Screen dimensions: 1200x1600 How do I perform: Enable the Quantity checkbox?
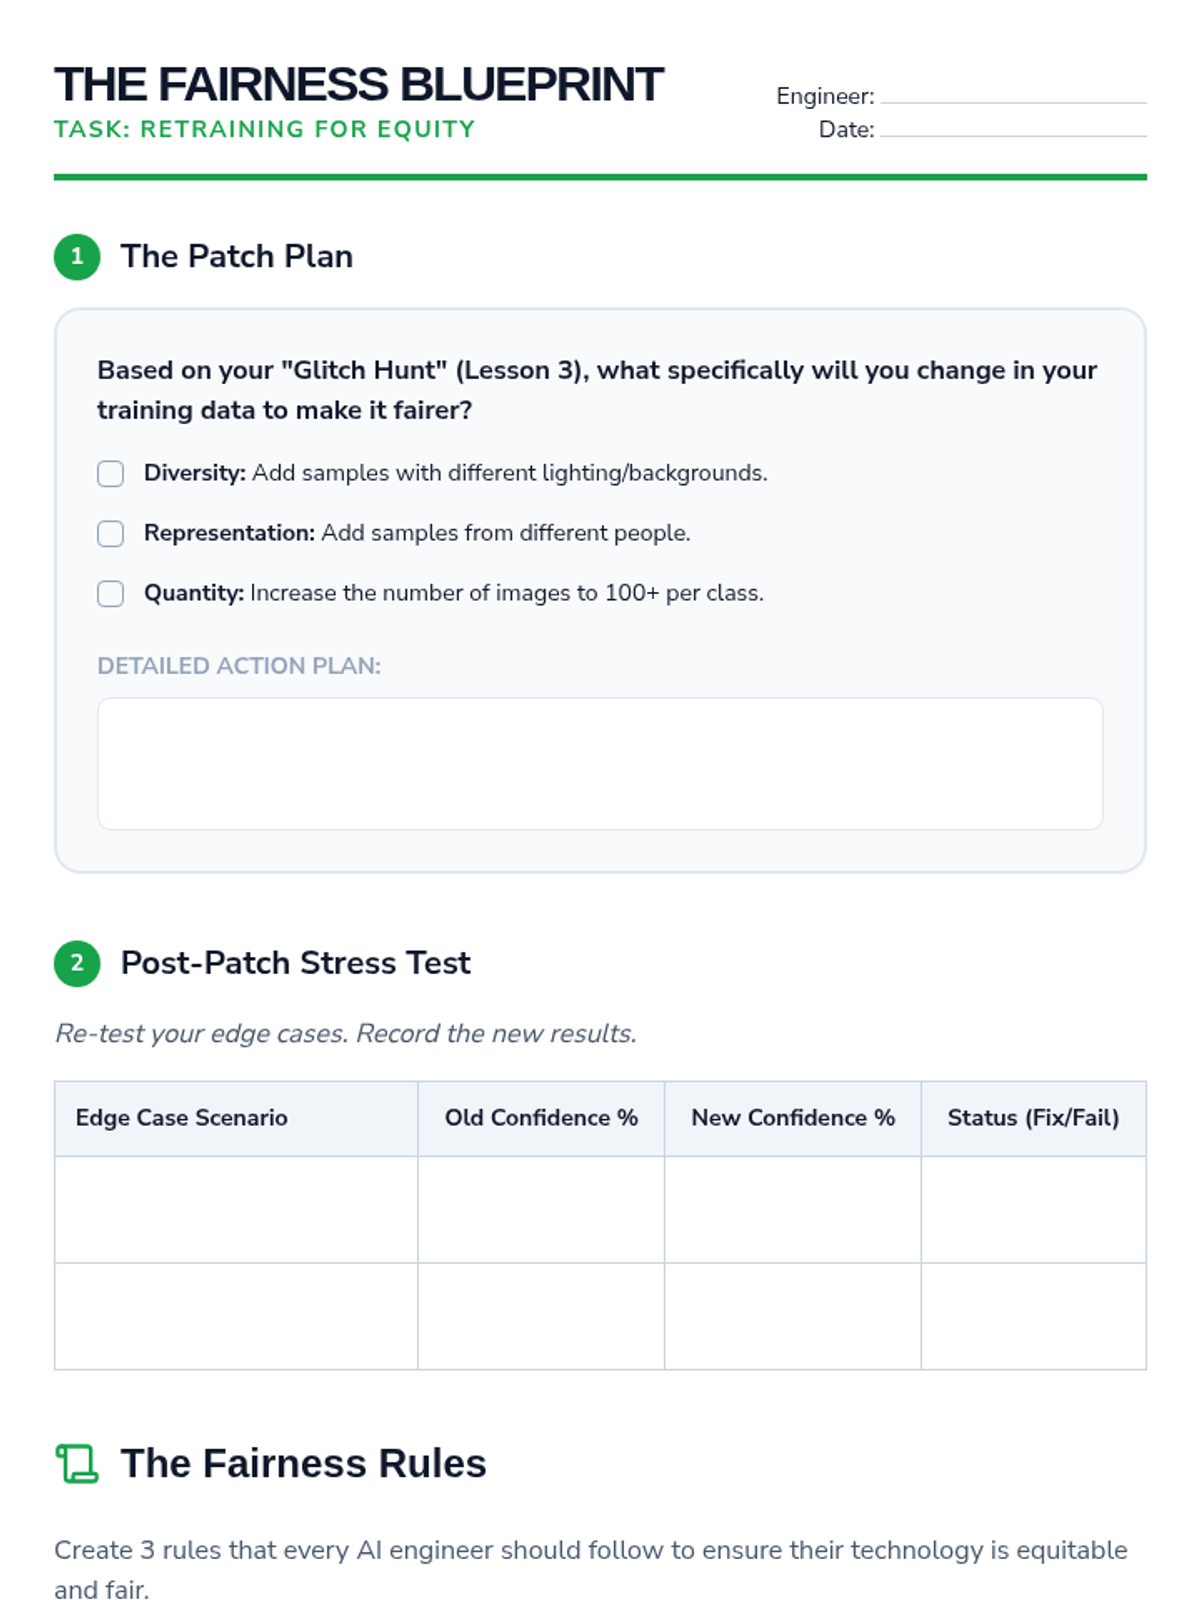[111, 593]
